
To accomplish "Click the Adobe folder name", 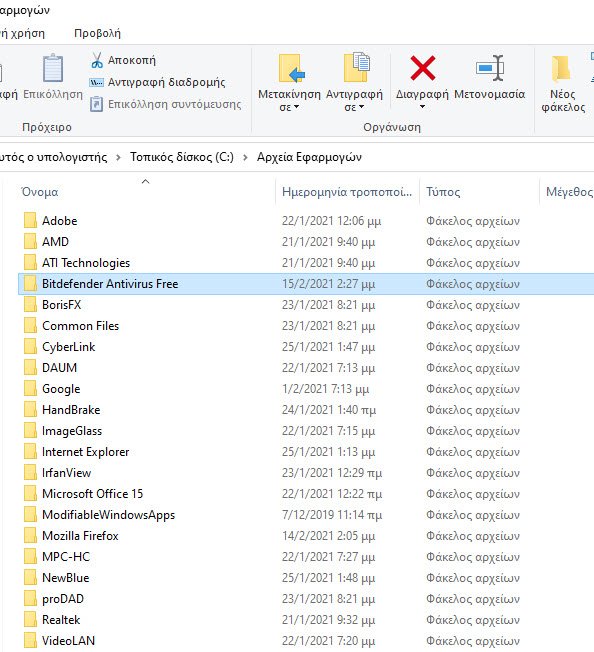I will pyautogui.click(x=59, y=220).
